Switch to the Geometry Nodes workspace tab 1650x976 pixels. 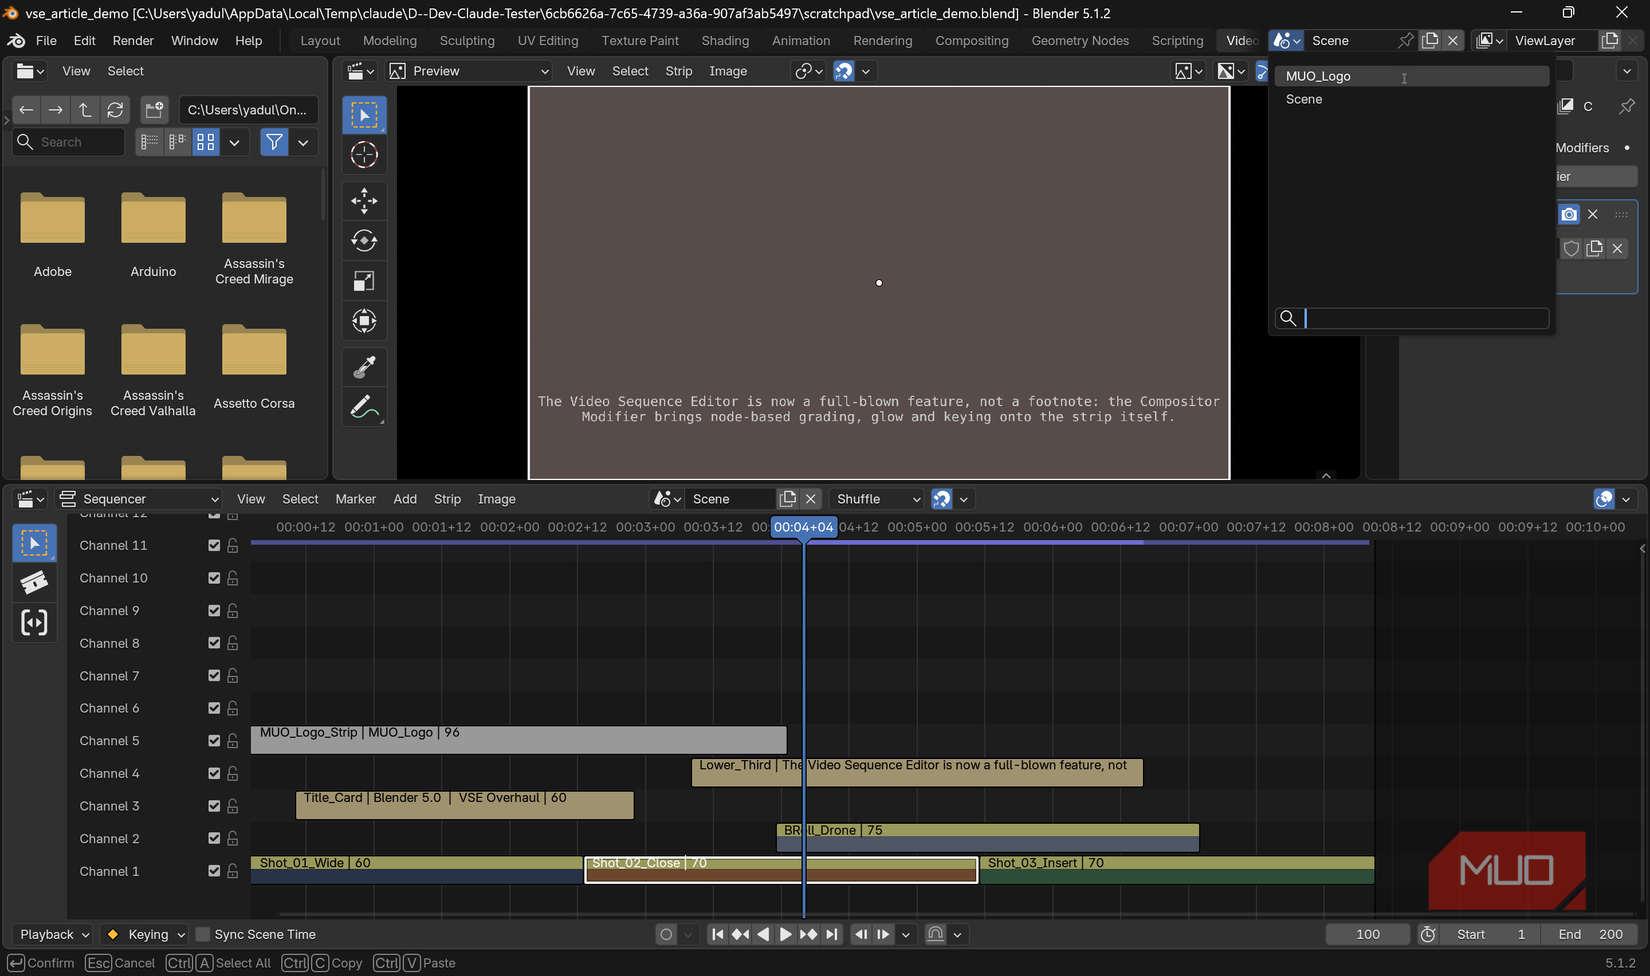(x=1080, y=40)
